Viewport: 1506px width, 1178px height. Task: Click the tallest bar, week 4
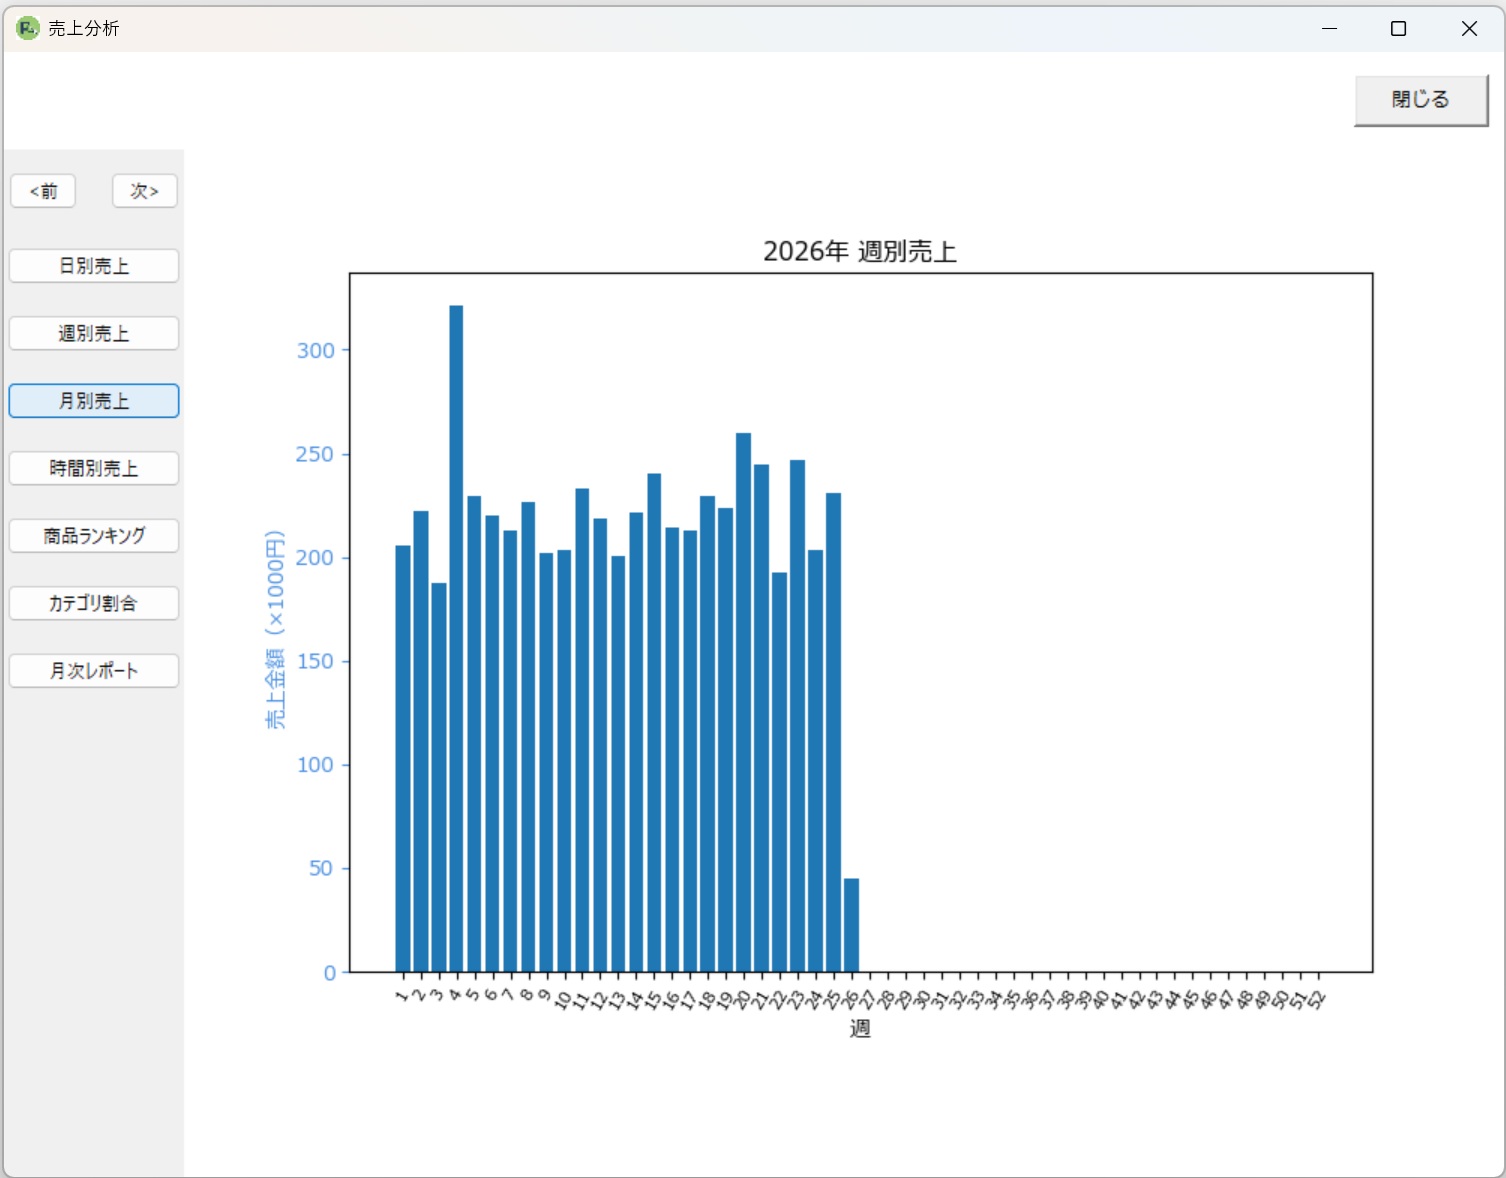pos(456,640)
